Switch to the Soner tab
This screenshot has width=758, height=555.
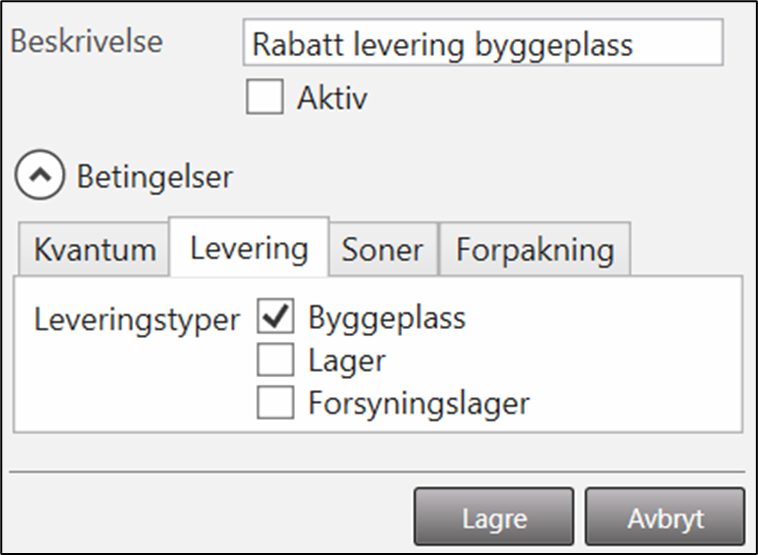point(383,250)
